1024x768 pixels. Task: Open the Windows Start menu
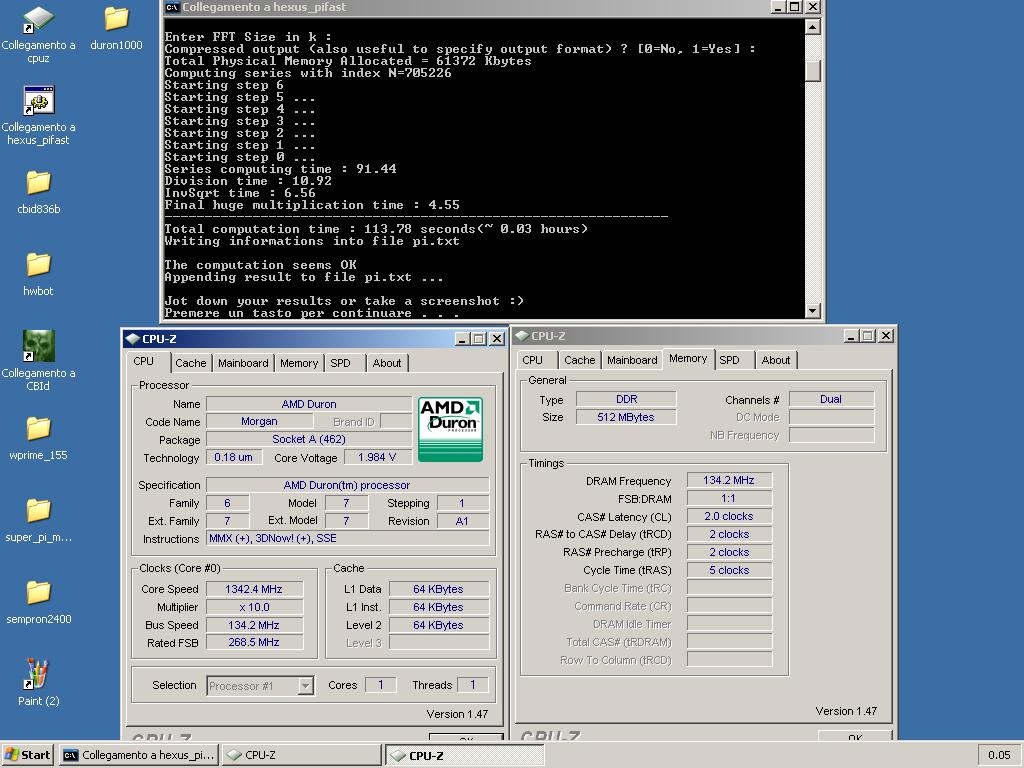click(27, 755)
